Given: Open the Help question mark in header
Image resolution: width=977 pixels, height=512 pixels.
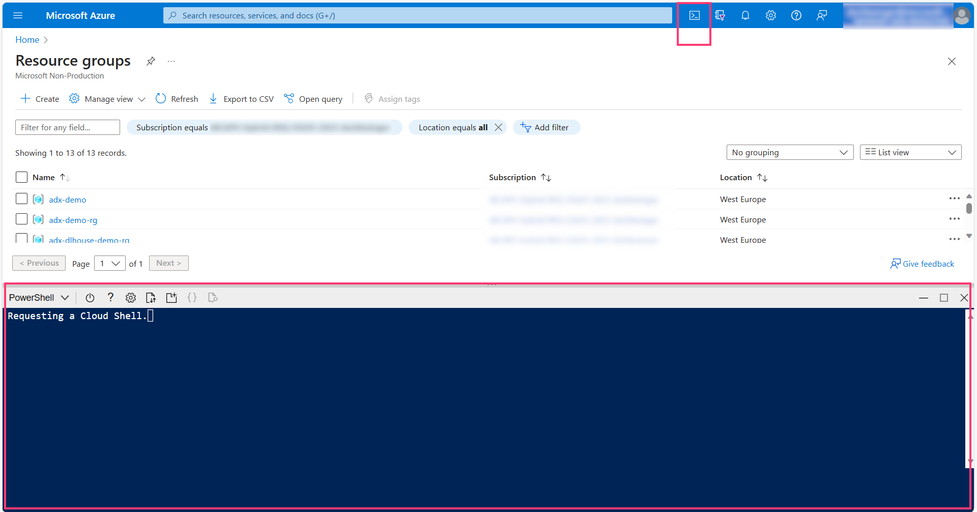Looking at the screenshot, I should point(796,16).
